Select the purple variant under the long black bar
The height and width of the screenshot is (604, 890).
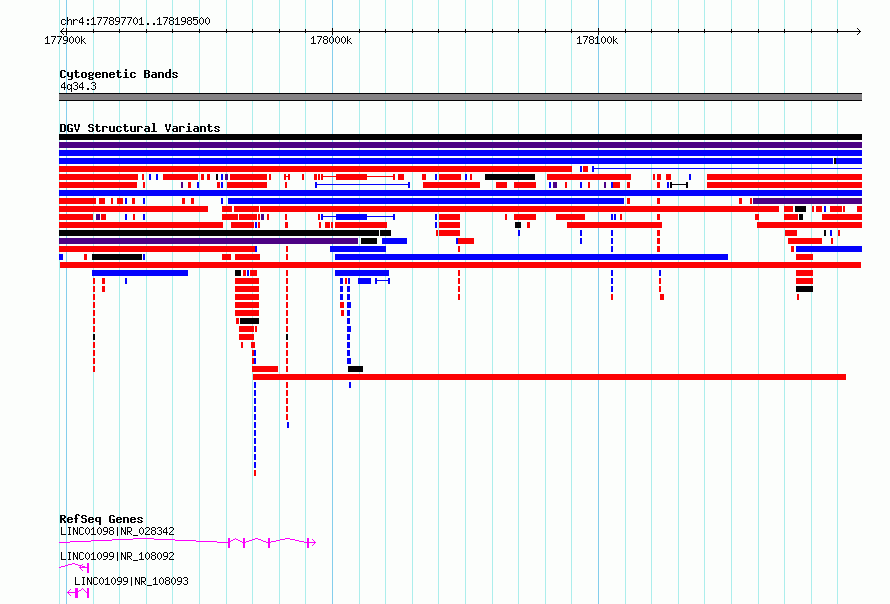click(x=208, y=241)
